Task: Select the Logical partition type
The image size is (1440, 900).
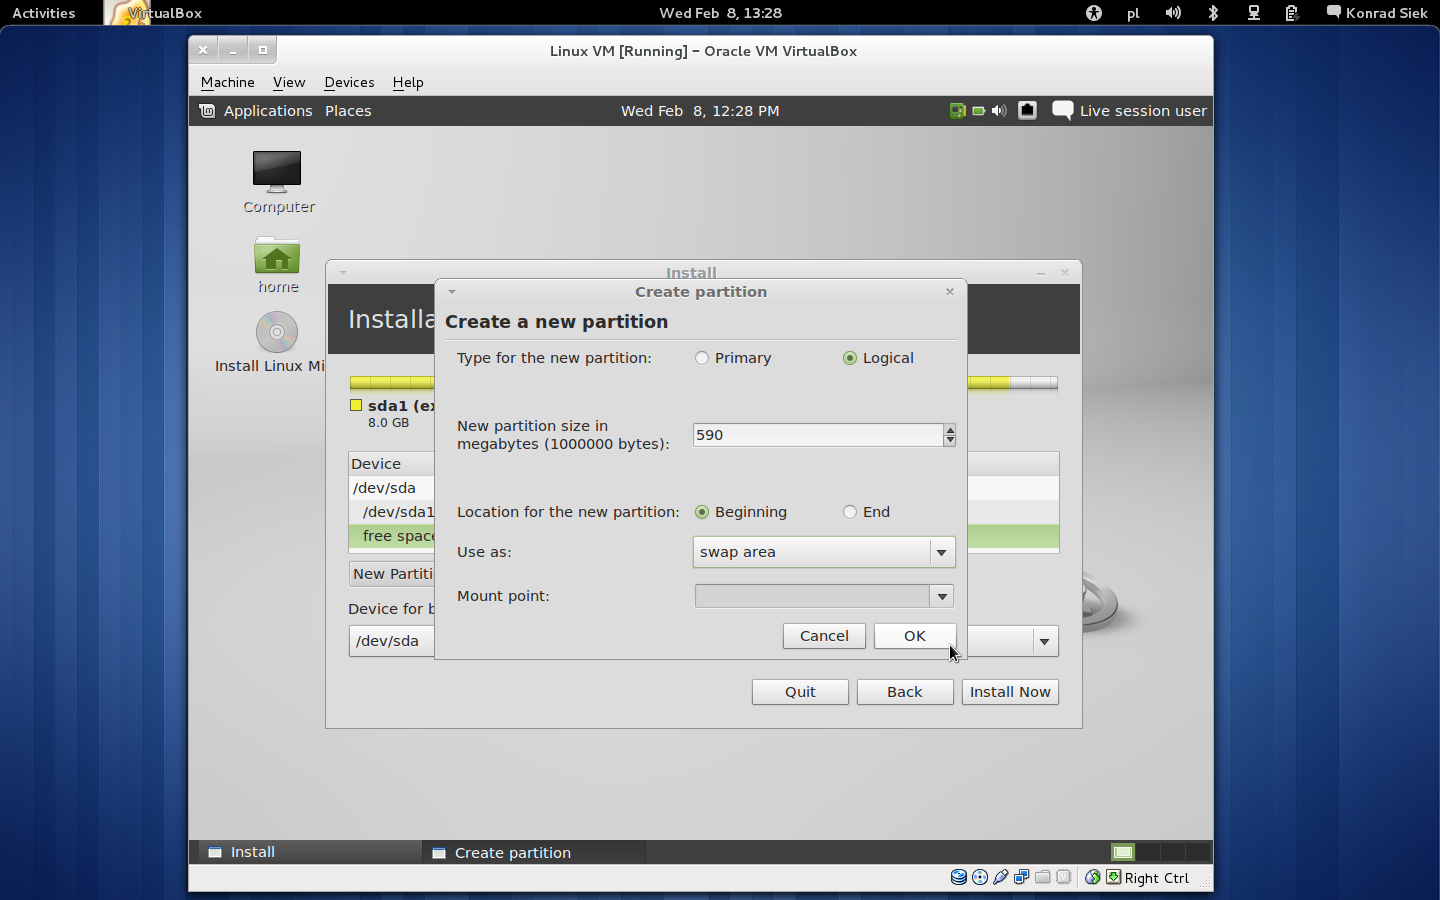Action: (850, 358)
